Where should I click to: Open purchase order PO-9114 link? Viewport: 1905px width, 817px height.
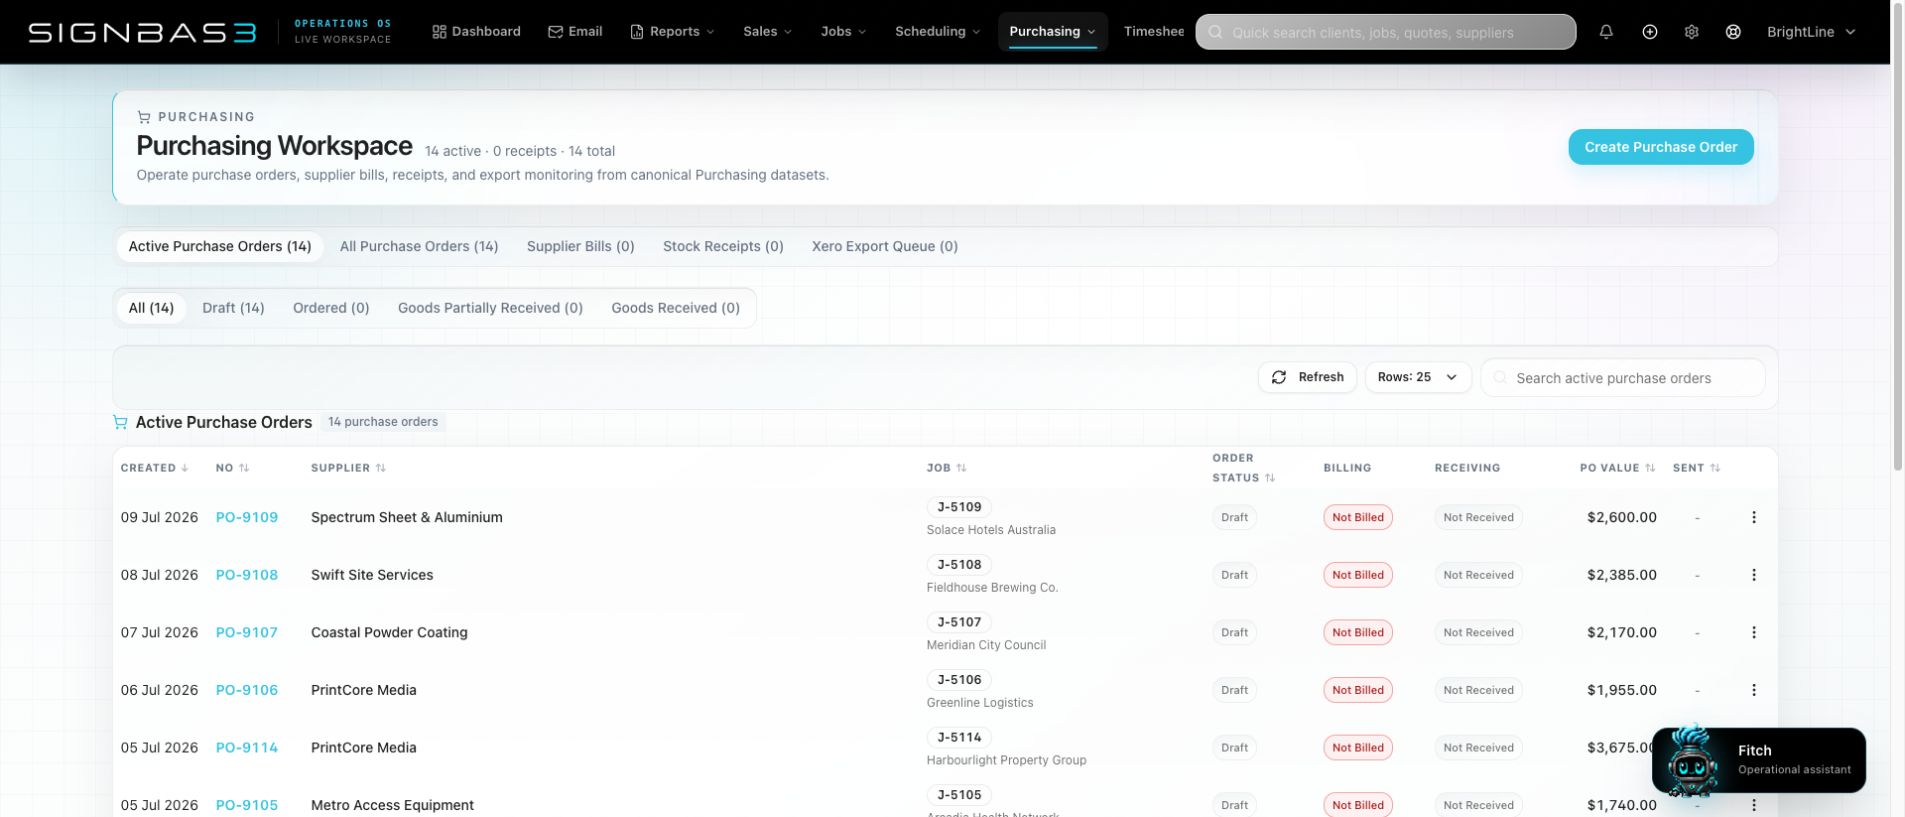click(247, 747)
